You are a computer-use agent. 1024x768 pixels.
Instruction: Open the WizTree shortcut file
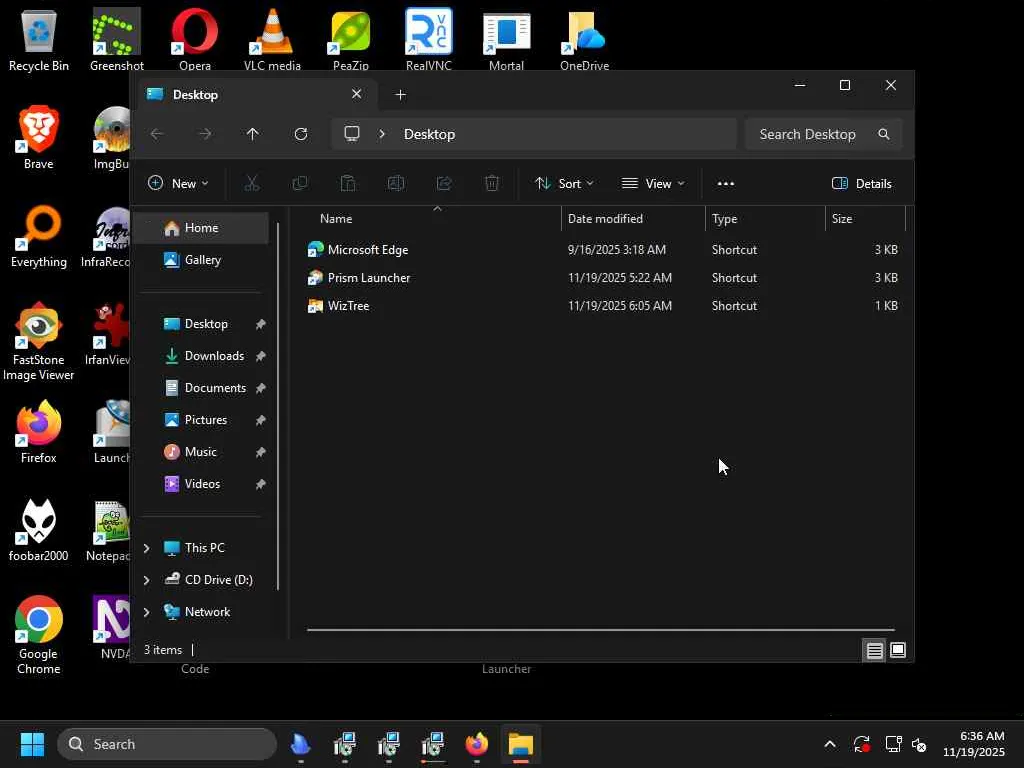[348, 306]
